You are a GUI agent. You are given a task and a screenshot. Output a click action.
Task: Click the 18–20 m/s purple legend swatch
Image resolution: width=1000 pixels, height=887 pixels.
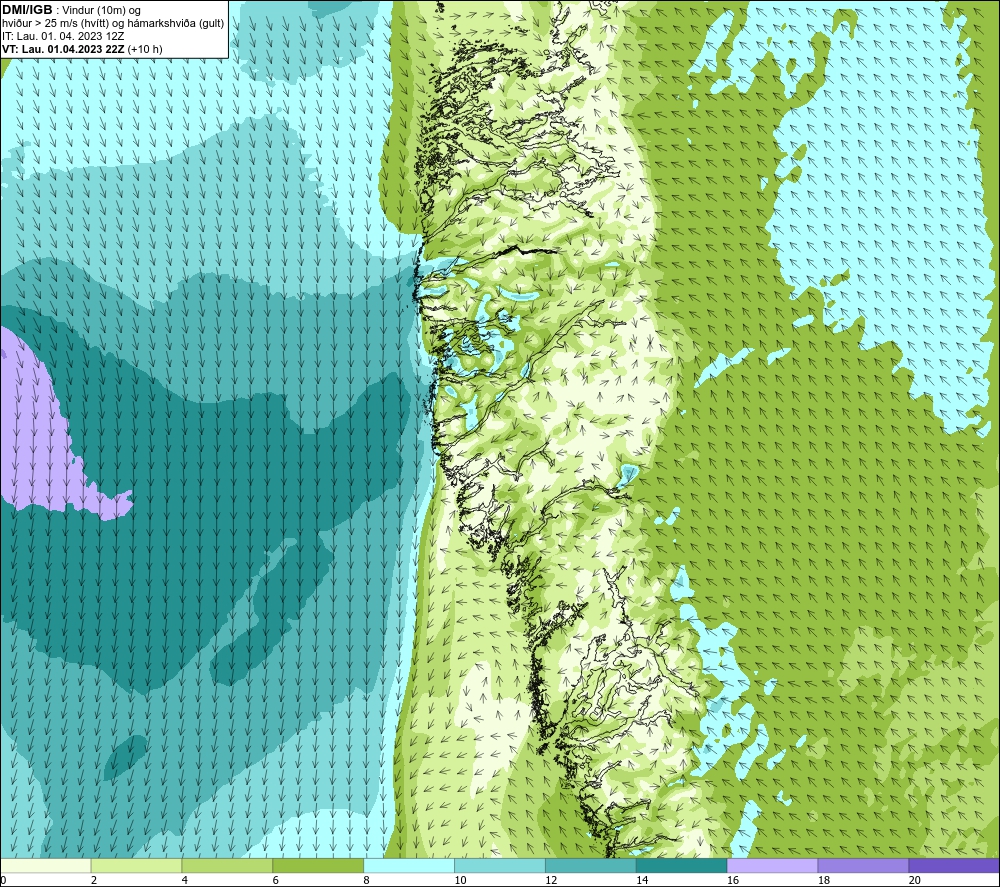coord(863,865)
